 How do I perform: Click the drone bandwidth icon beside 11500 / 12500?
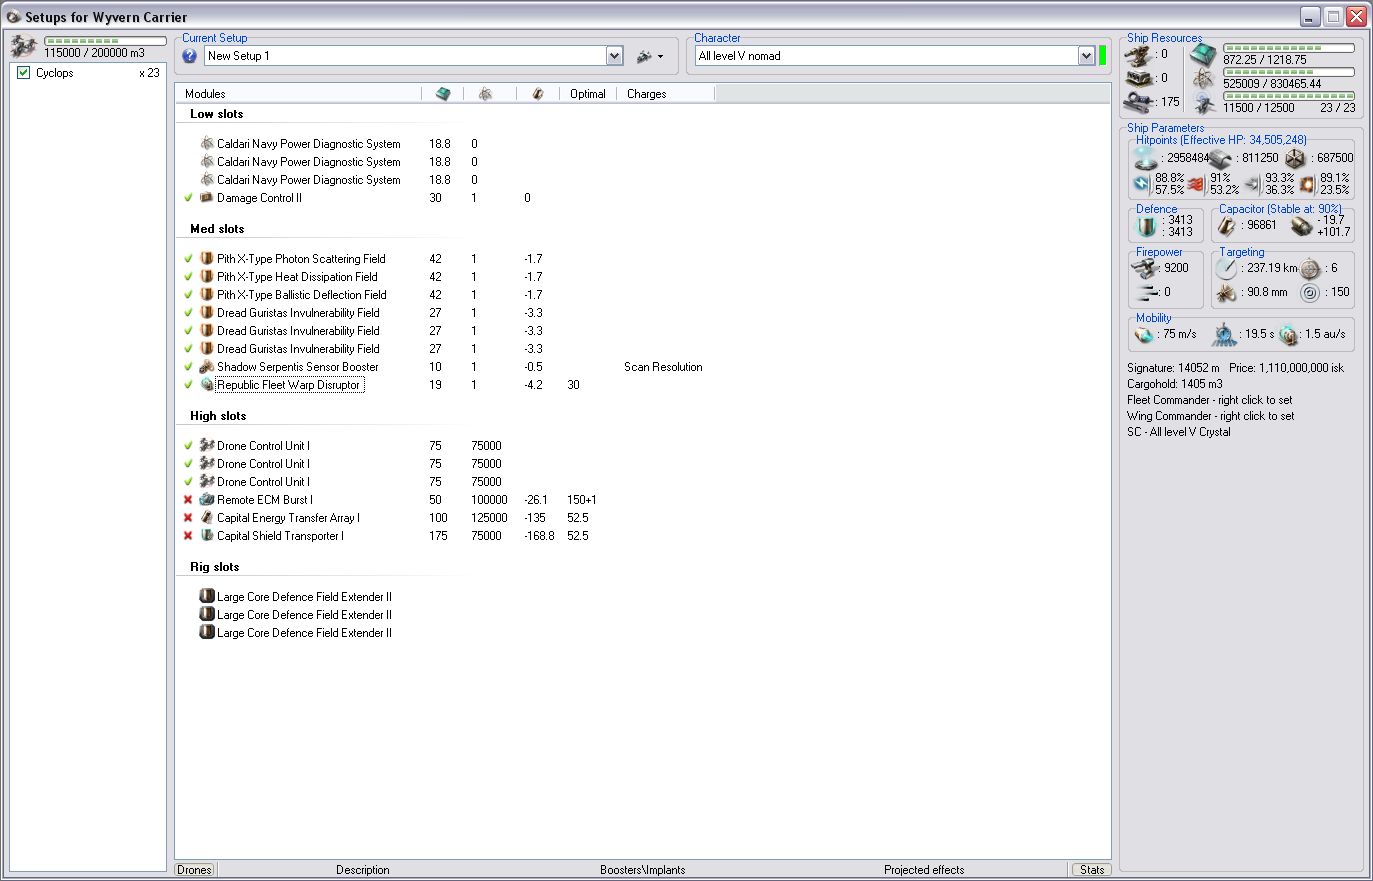pyautogui.click(x=1203, y=103)
